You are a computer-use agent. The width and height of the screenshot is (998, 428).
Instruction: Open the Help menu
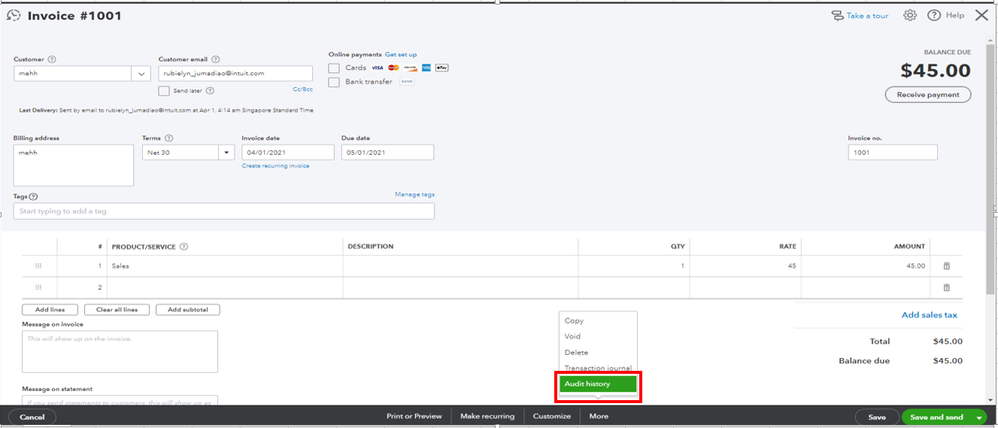[x=946, y=15]
